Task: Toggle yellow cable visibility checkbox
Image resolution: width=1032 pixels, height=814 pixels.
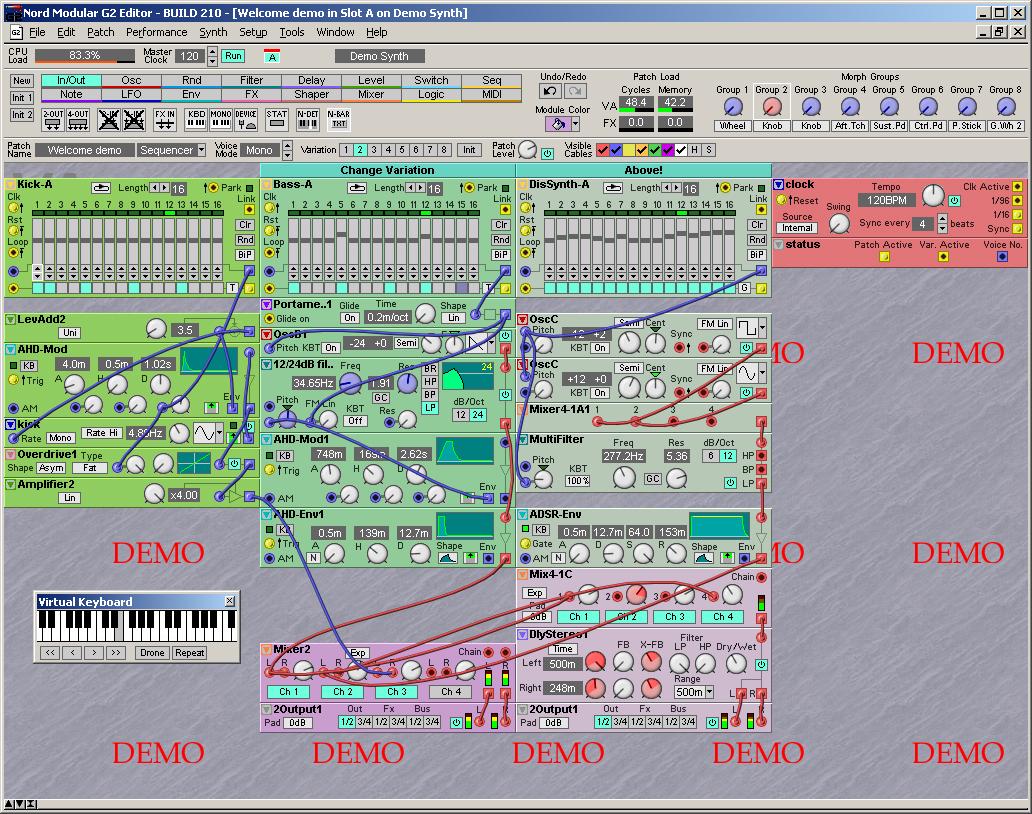Action: pos(629,150)
